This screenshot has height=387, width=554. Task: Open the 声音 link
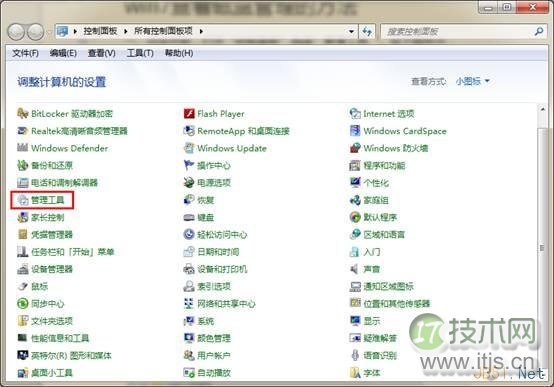(x=372, y=269)
